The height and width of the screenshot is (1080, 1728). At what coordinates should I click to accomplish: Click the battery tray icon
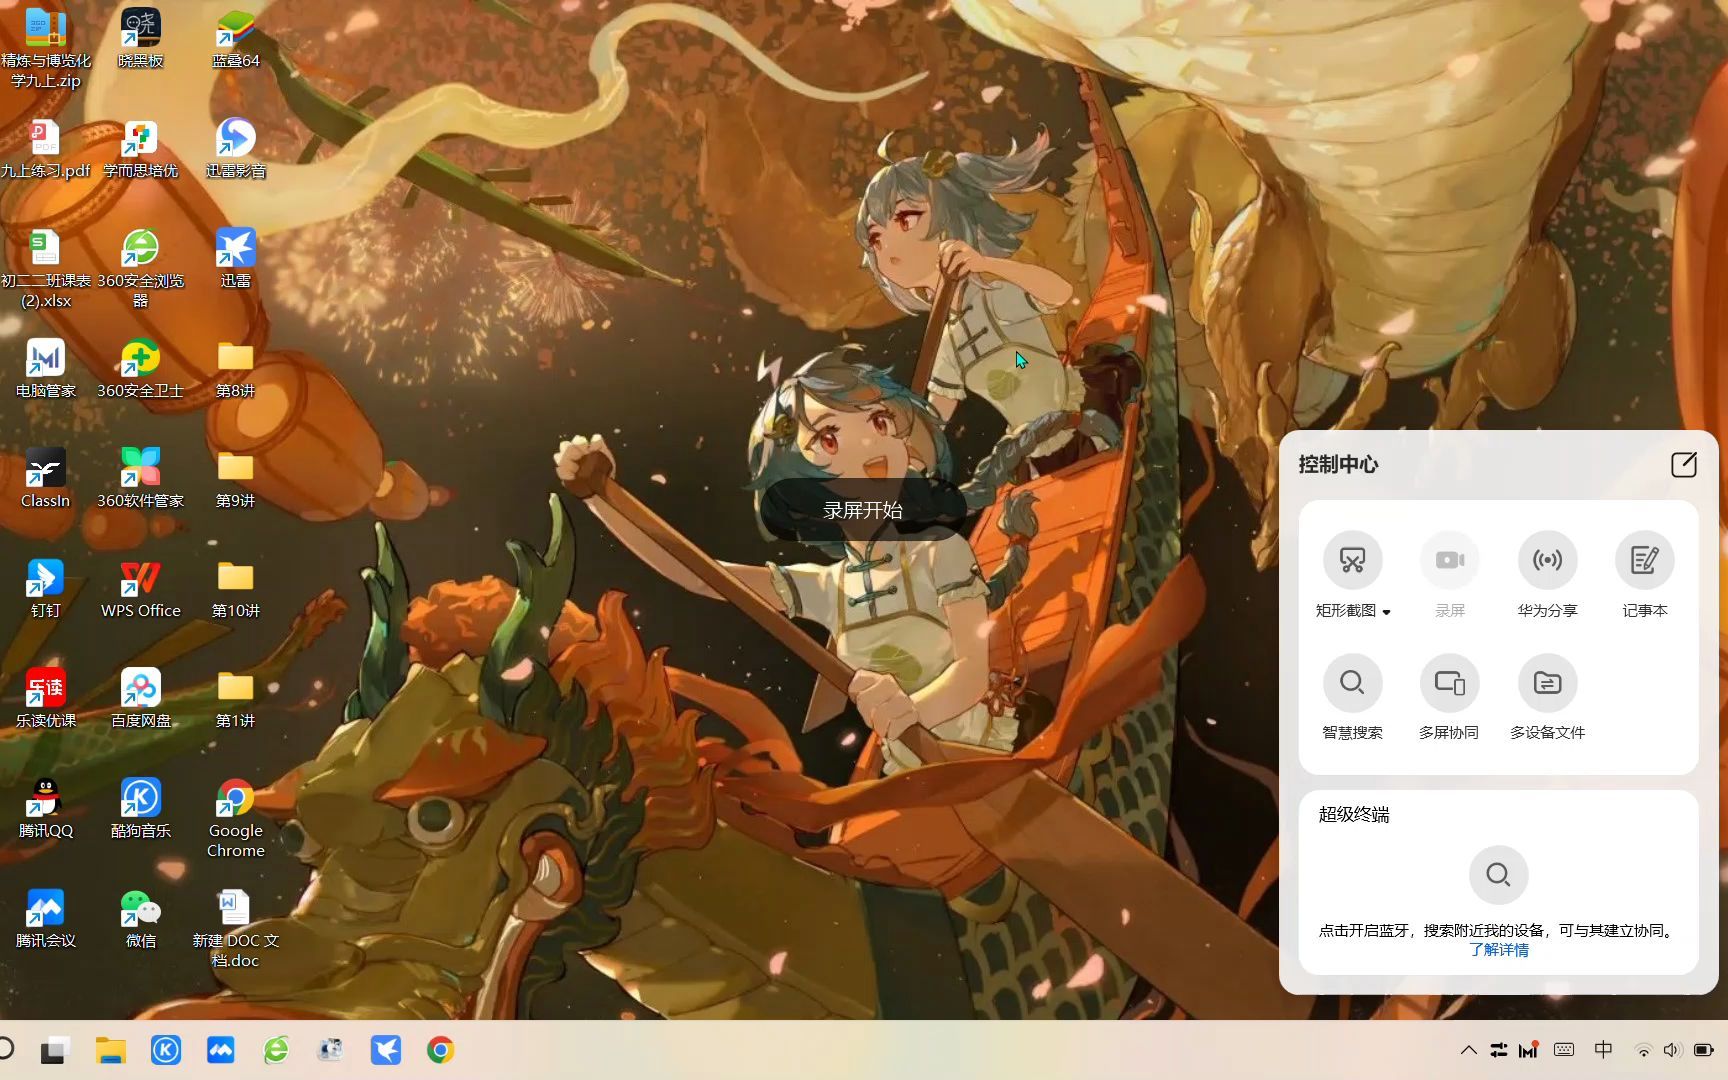click(x=1703, y=1050)
